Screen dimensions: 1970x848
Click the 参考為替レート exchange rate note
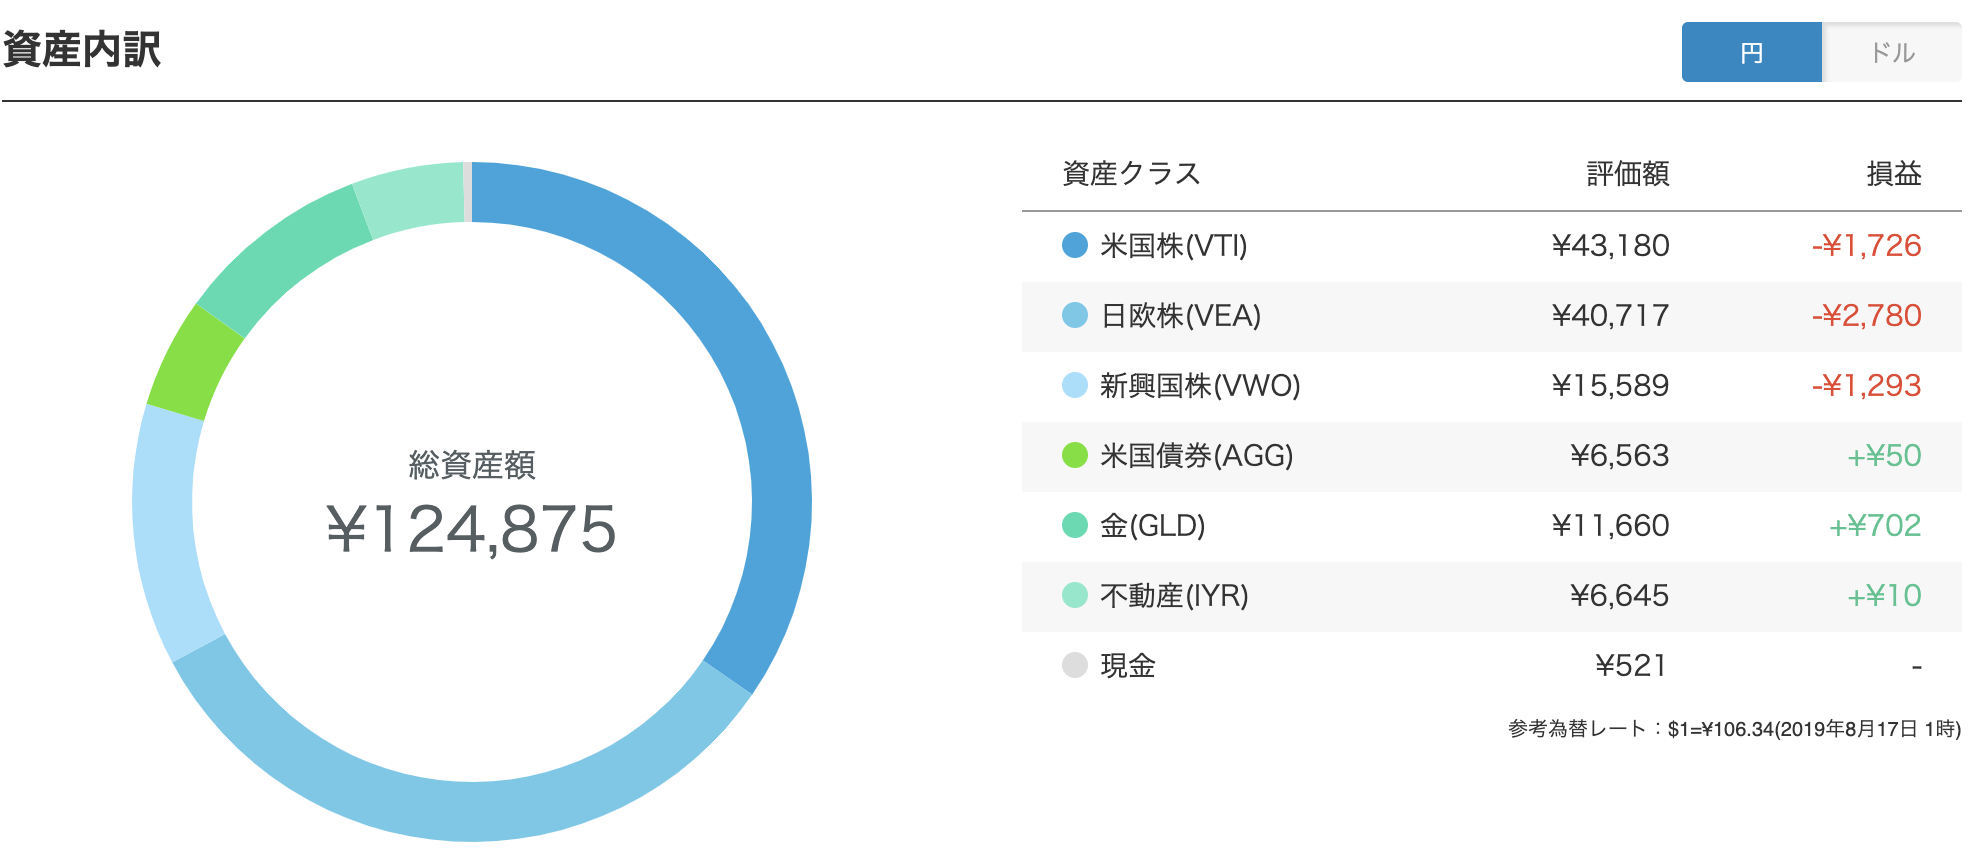coord(1734,729)
